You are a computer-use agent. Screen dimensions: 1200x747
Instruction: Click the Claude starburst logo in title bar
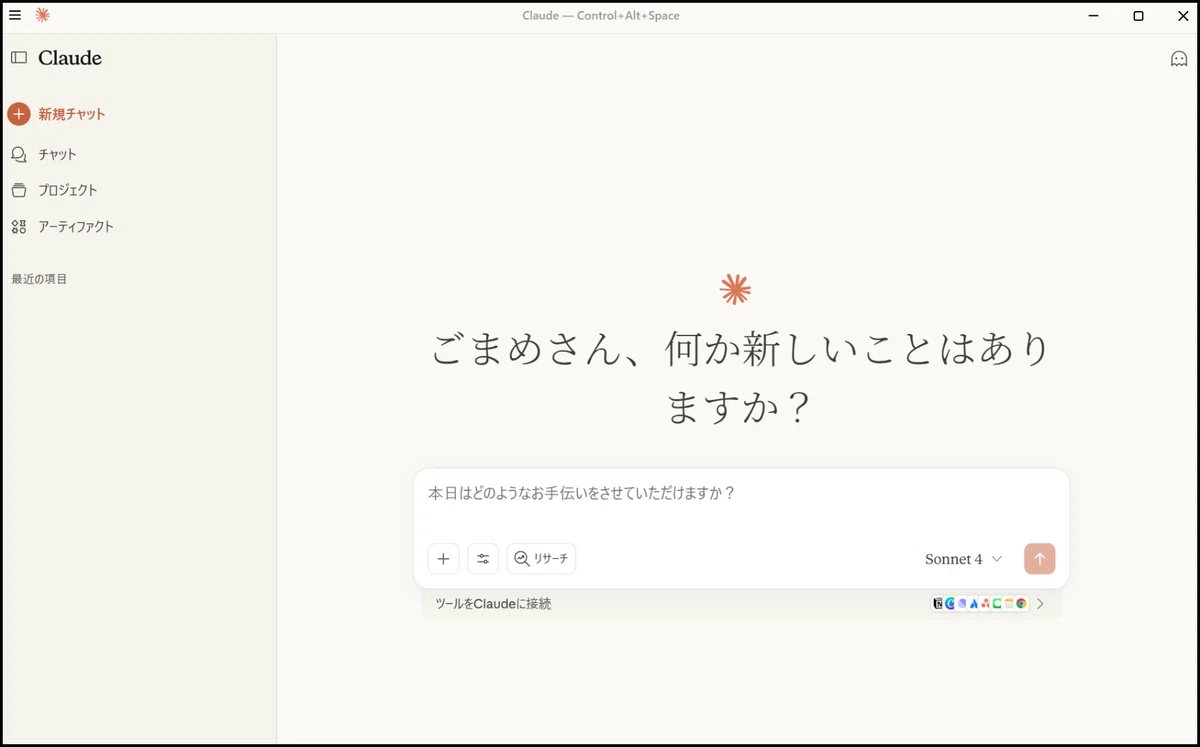tap(42, 15)
